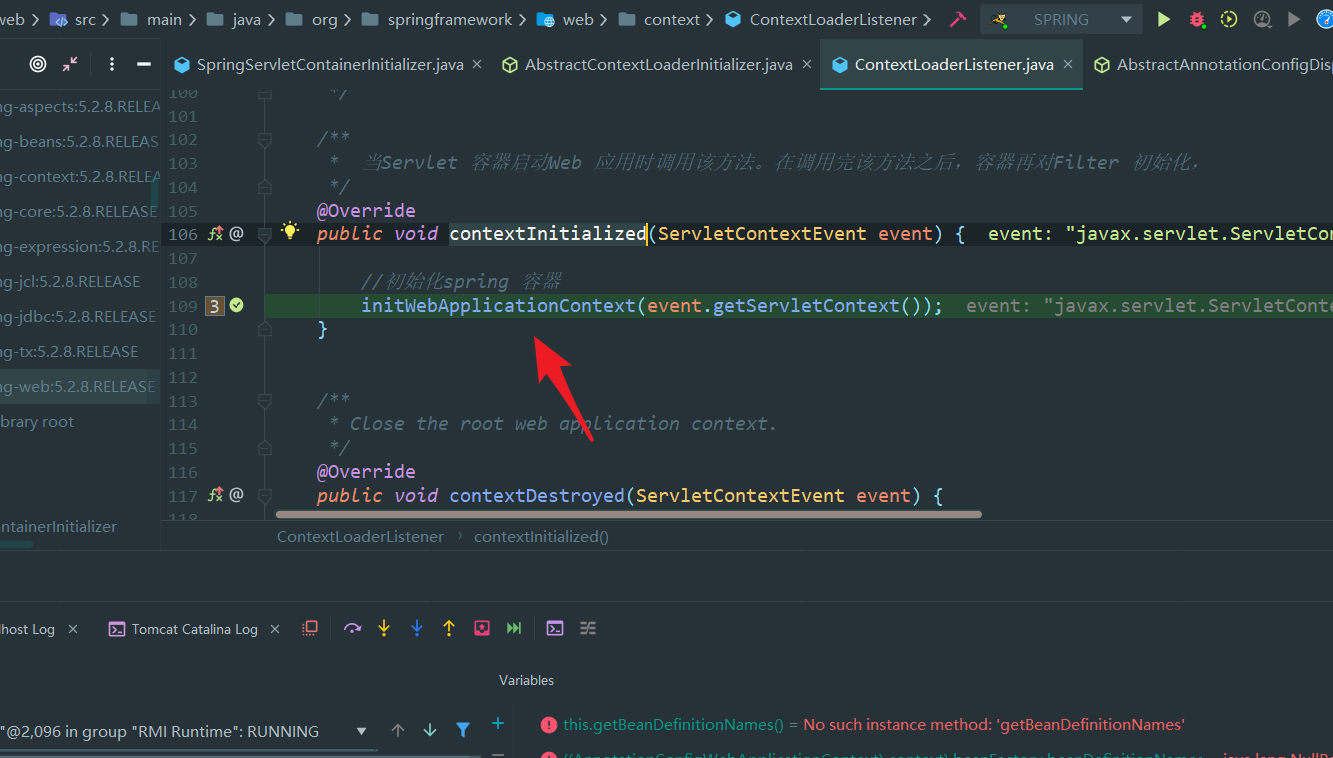Collapse the Javadoc fold at line 102
The image size is (1333, 758).
[265, 140]
